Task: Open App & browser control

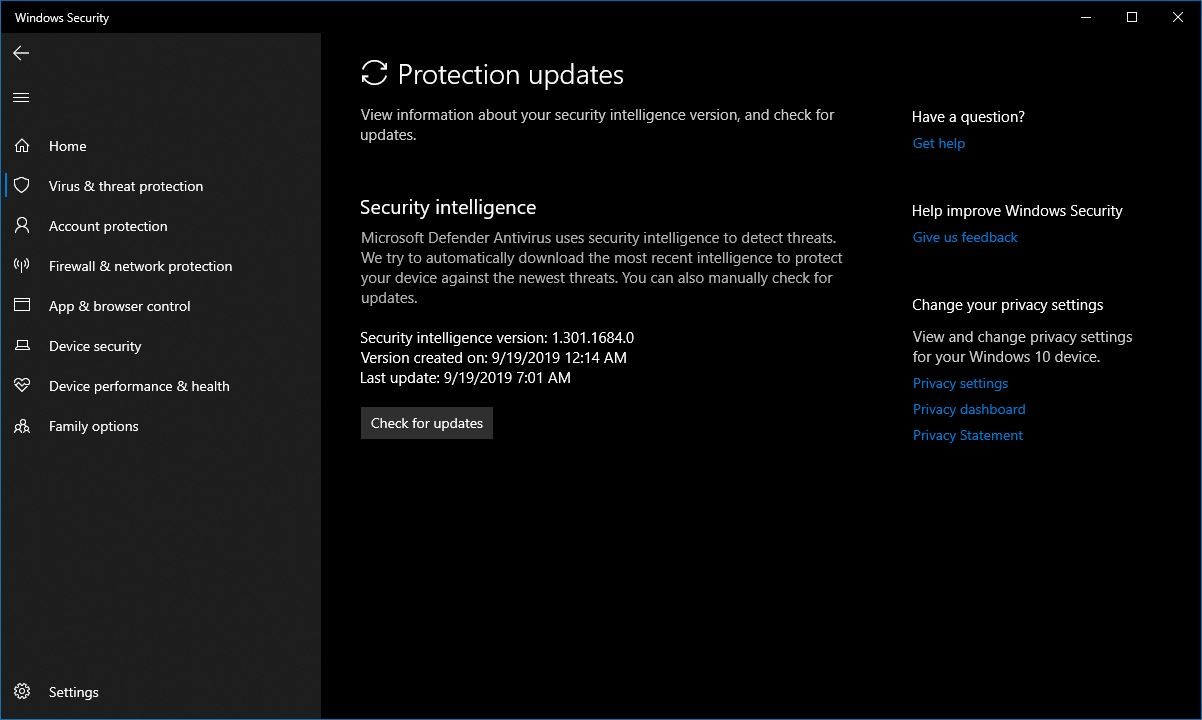Action: click(120, 306)
